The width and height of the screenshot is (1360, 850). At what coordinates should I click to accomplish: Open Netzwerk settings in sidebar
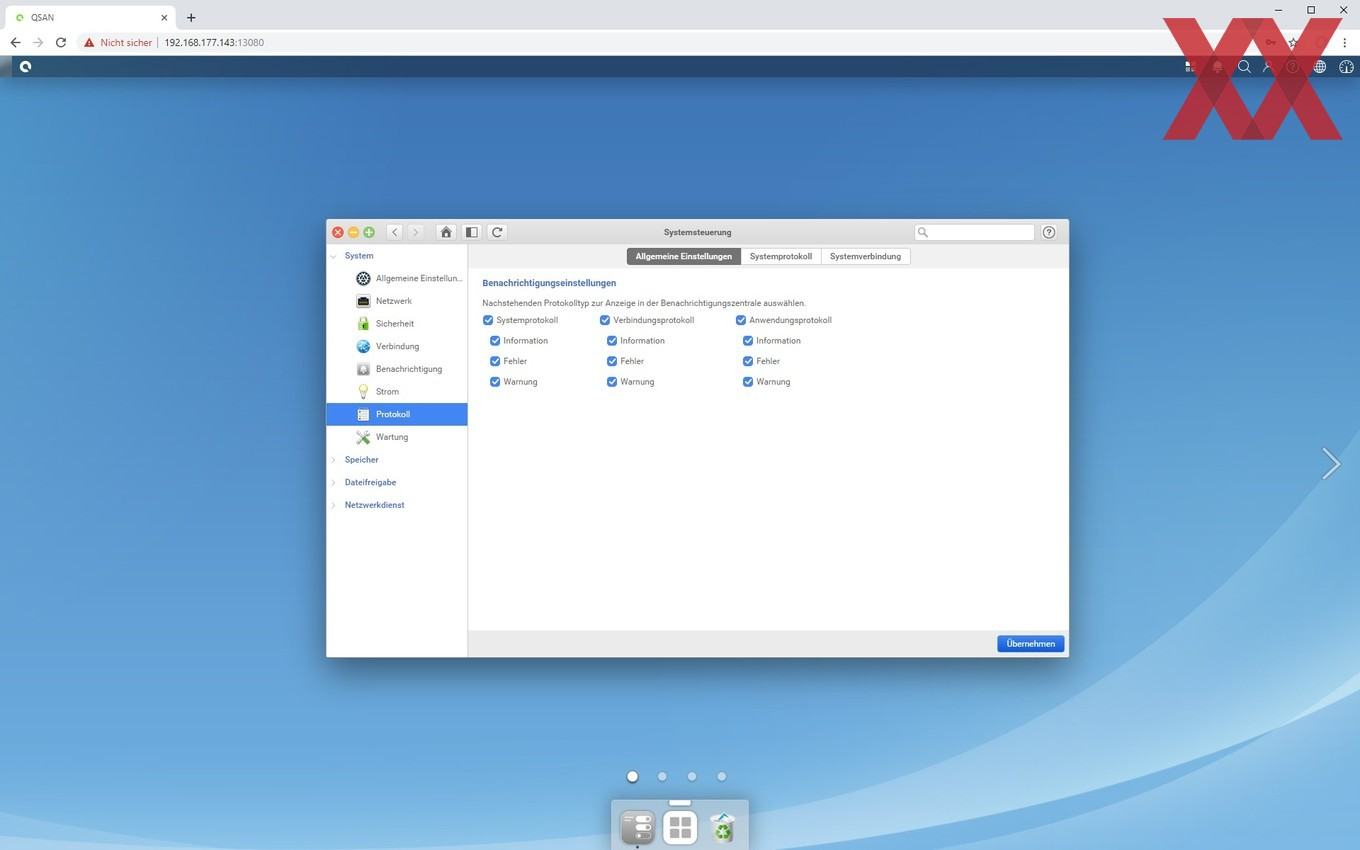397,301
